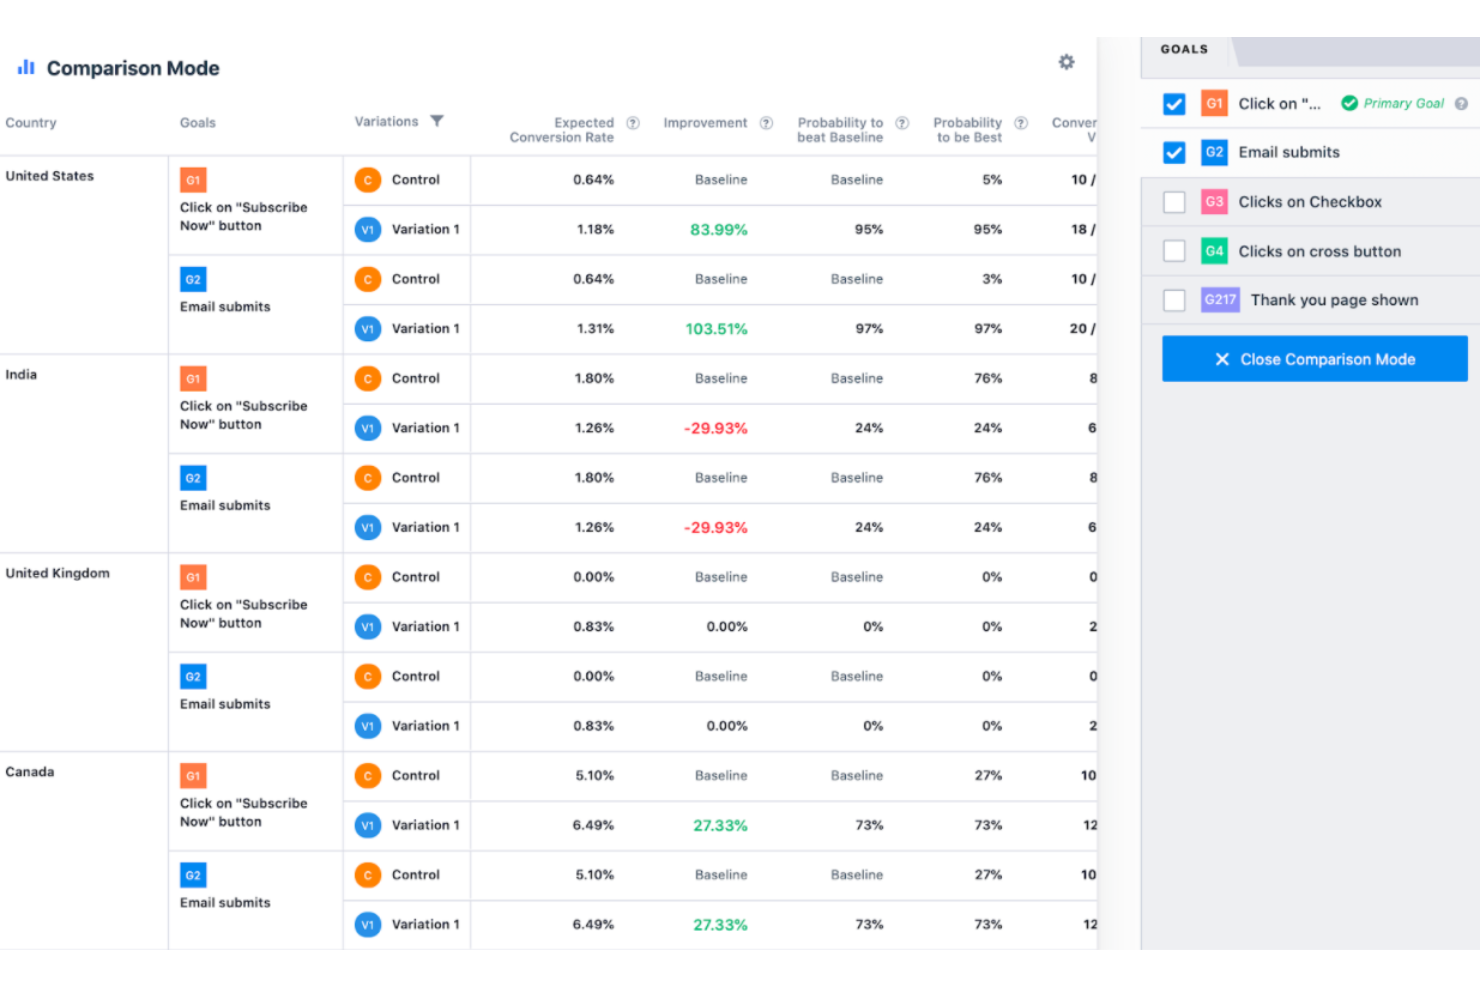Click the Control icon in Canada's first row
Screen dimensions: 1480x987
click(367, 776)
